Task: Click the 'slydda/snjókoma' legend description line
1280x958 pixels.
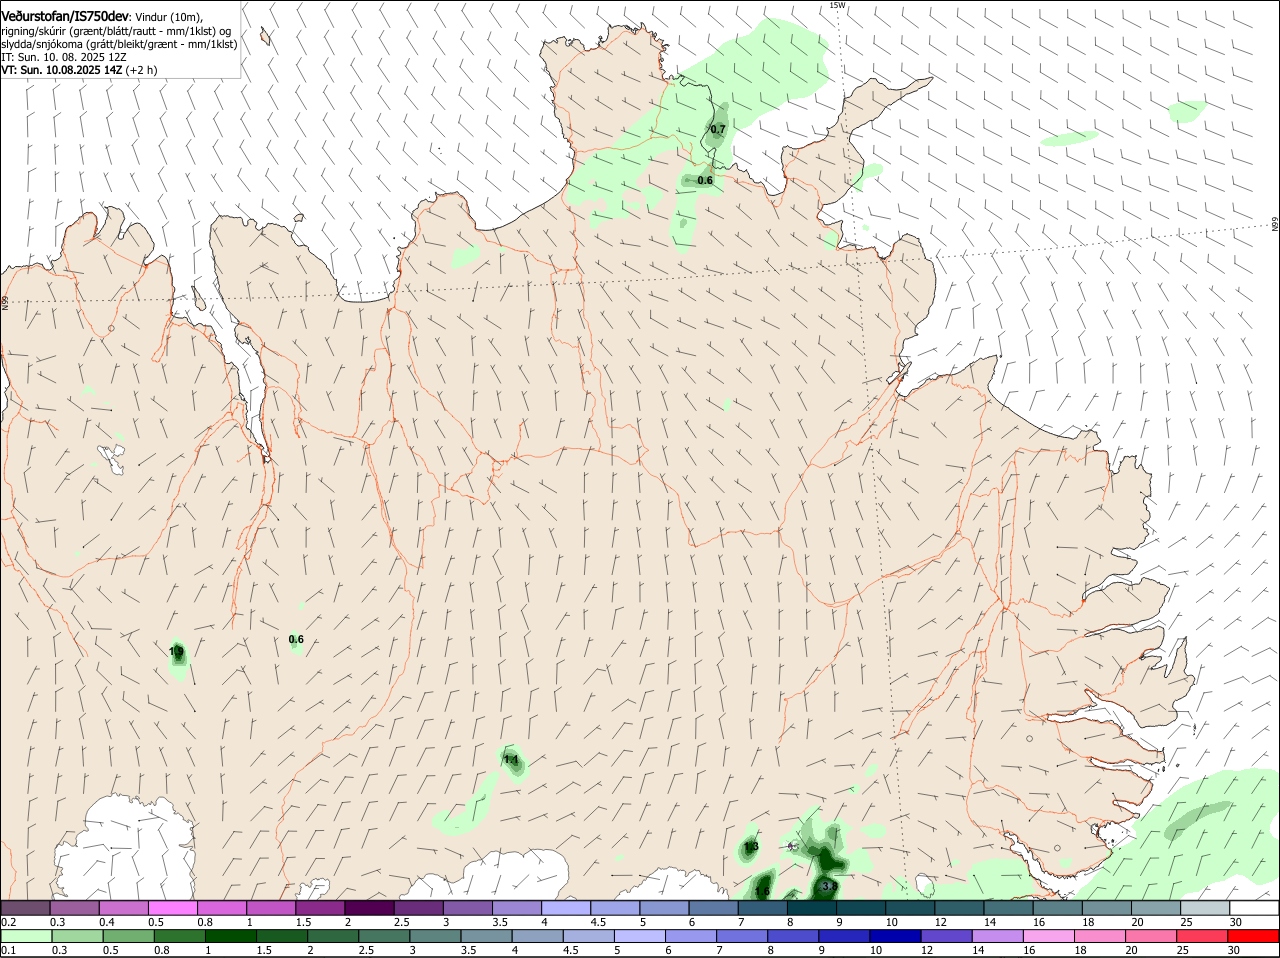Action: point(119,44)
